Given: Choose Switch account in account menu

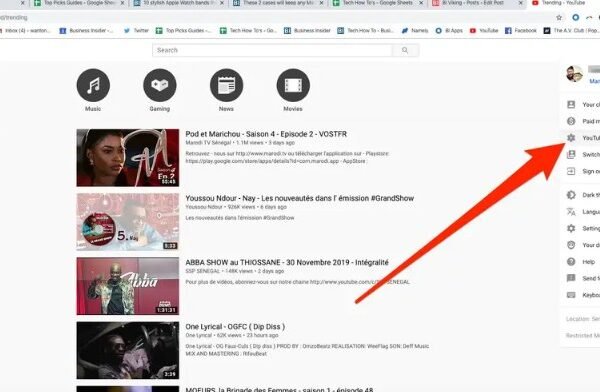Looking at the screenshot, I should click(582, 154).
